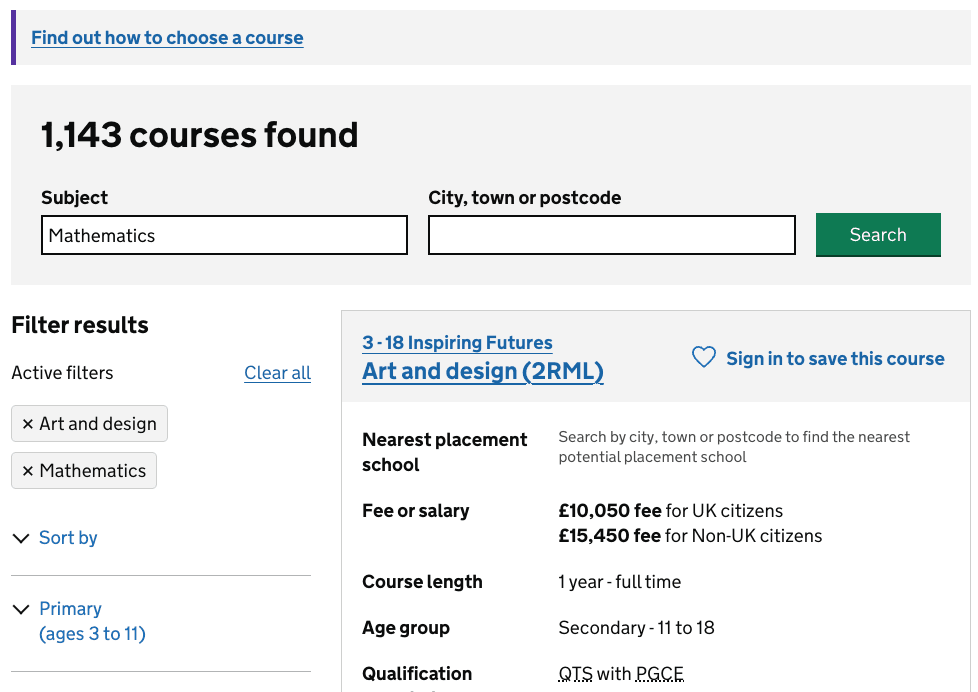Click the '£15,450 fee for Non-UK citizens' text
978x692 pixels.
click(x=690, y=535)
